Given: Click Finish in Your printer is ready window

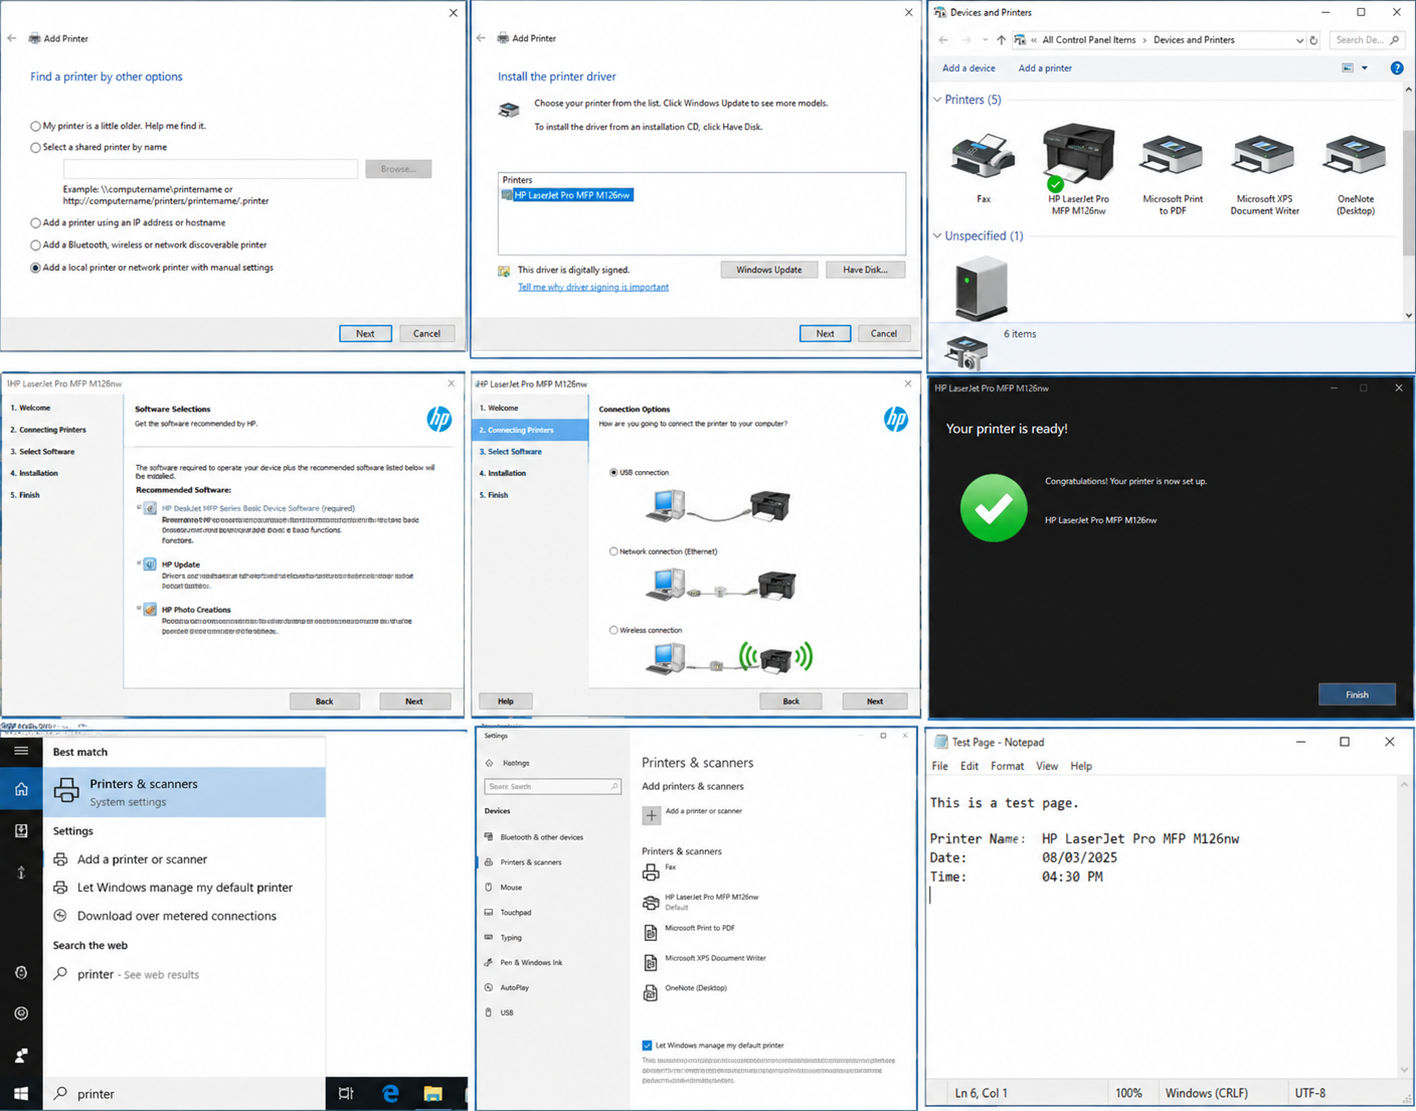Looking at the screenshot, I should pos(1356,694).
